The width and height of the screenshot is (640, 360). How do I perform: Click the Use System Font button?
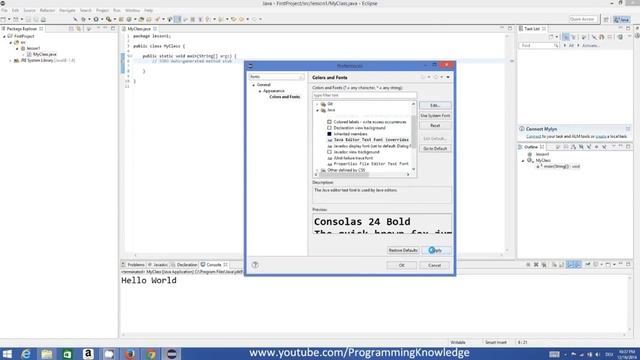(435, 116)
